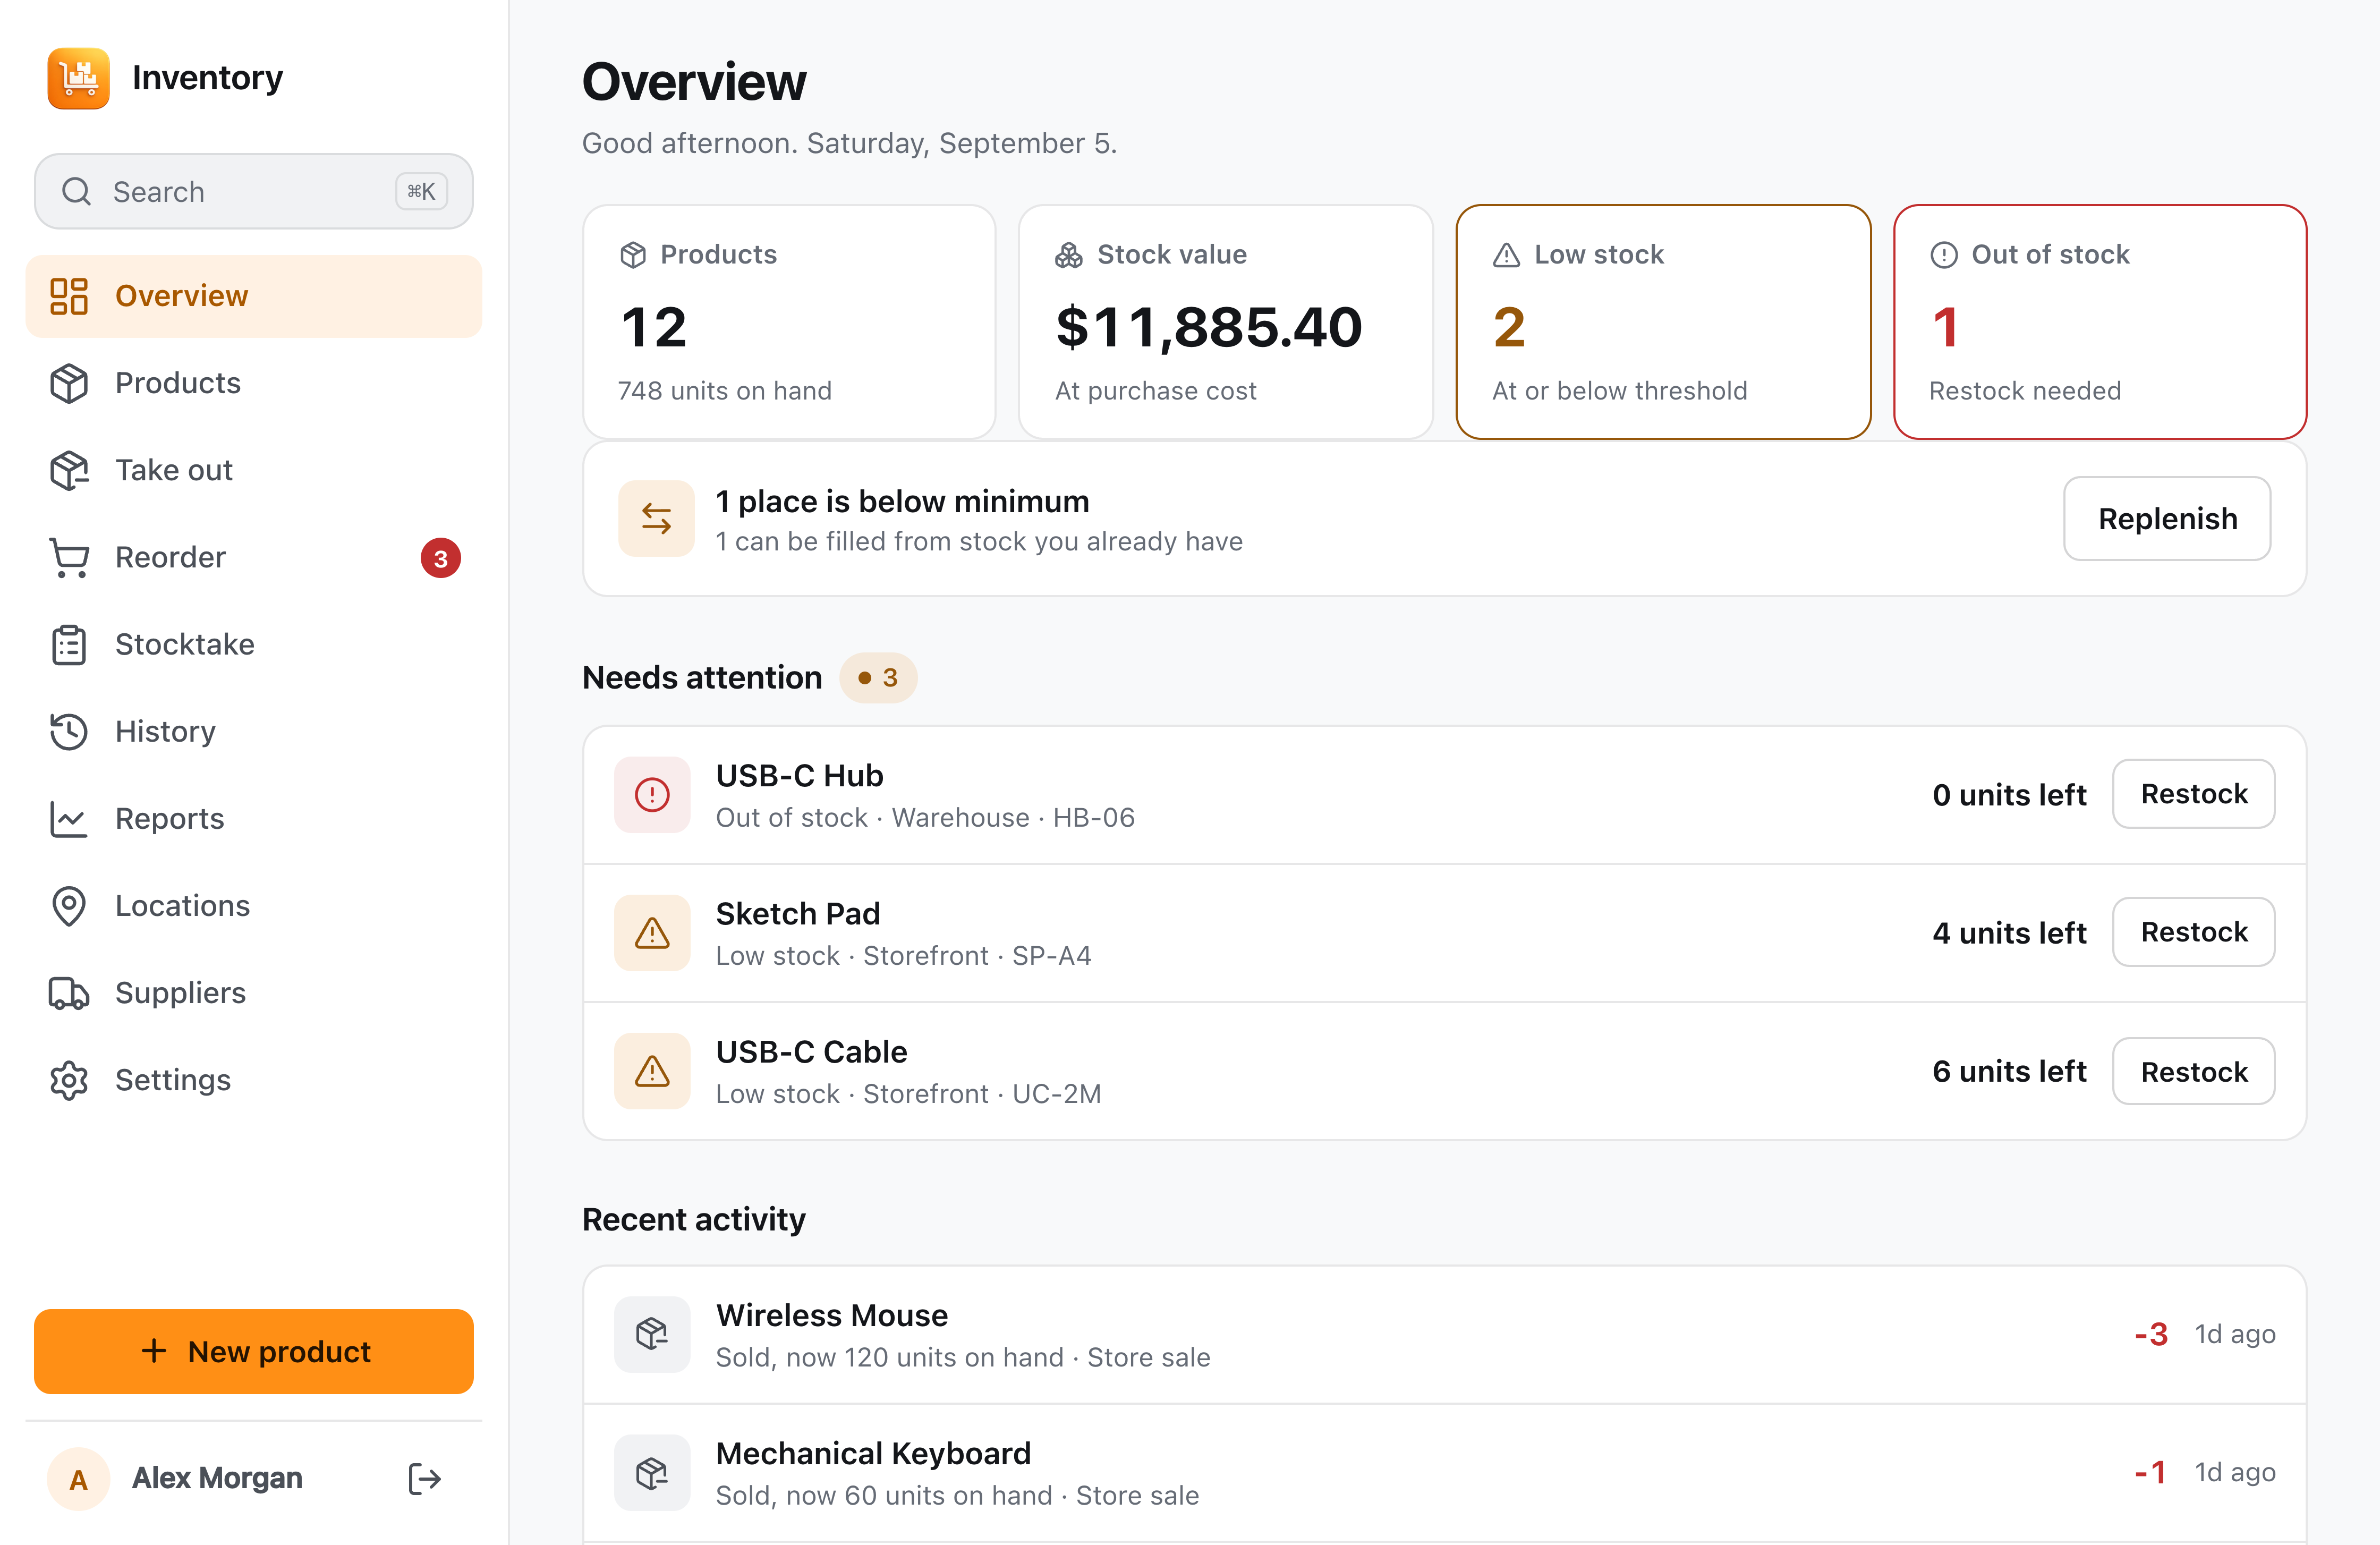The image size is (2380, 1545).
Task: Click the Take out package icon
Action: [69, 470]
